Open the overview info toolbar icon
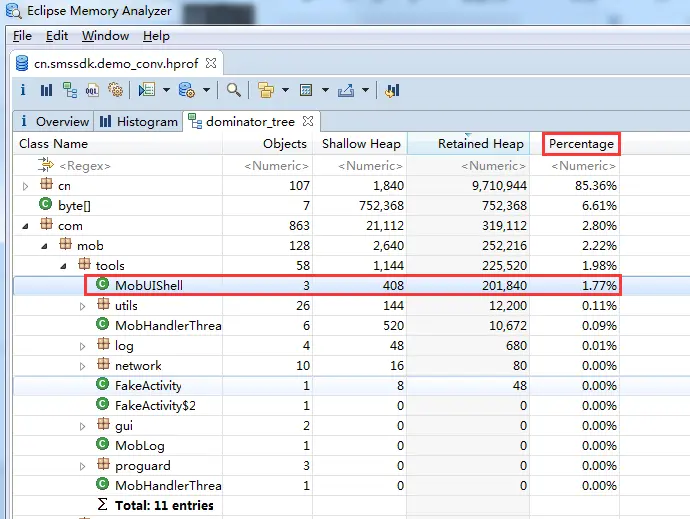Viewport: 690px width, 519px height. point(22,90)
